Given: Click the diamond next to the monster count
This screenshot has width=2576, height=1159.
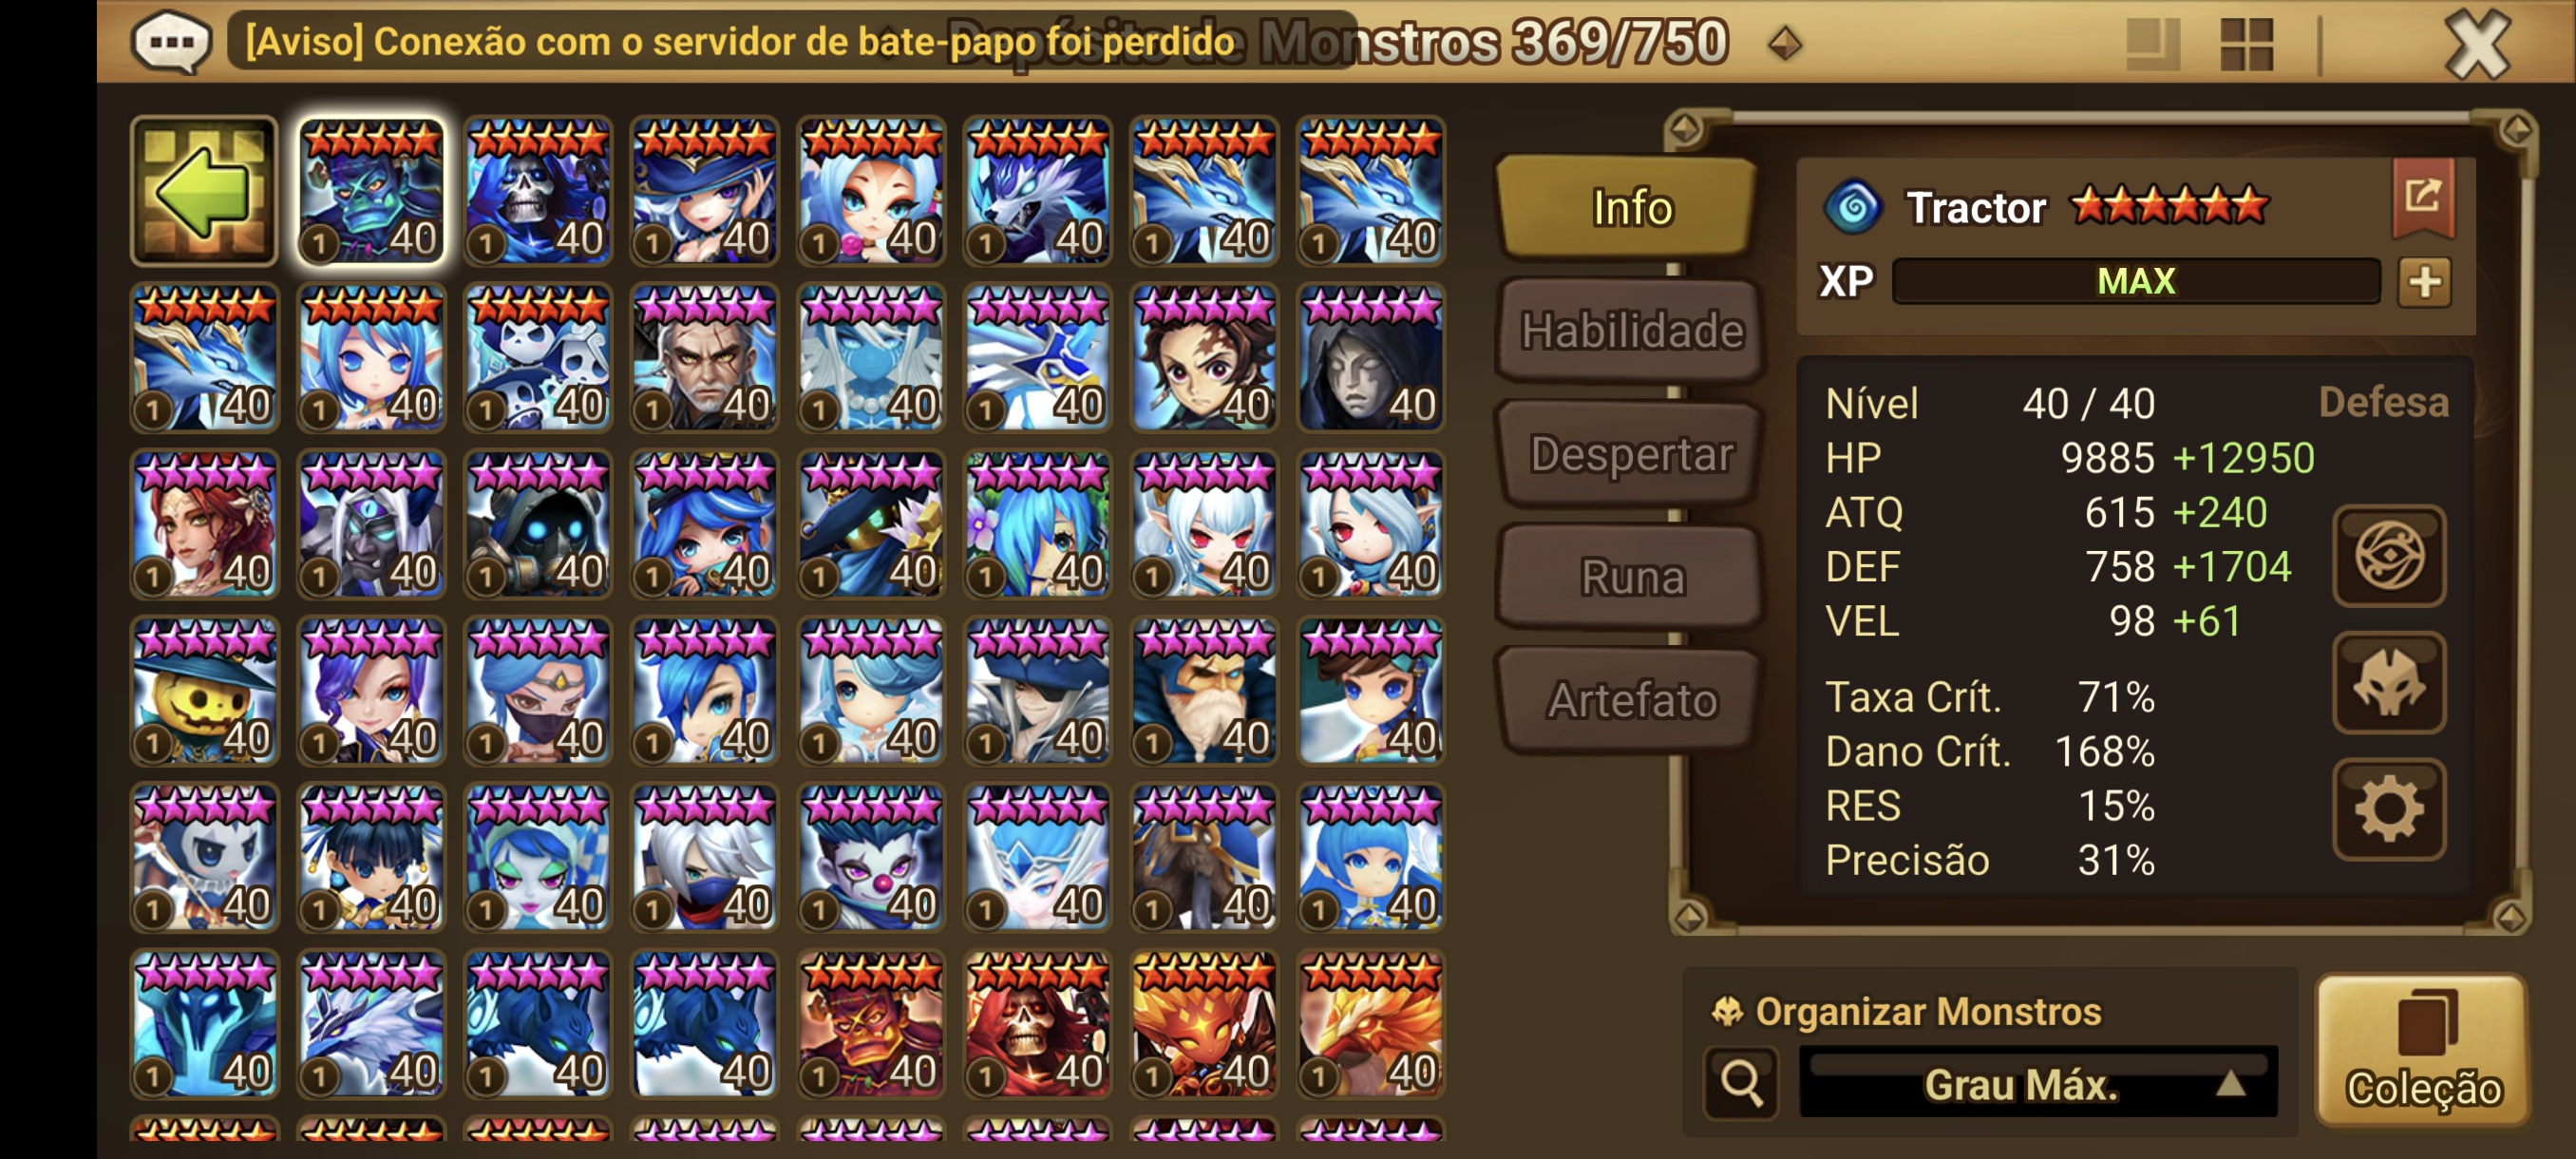Looking at the screenshot, I should point(1785,43).
